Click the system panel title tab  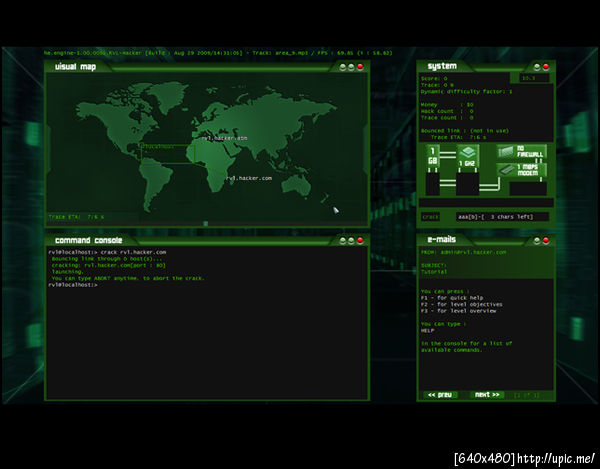coord(442,66)
